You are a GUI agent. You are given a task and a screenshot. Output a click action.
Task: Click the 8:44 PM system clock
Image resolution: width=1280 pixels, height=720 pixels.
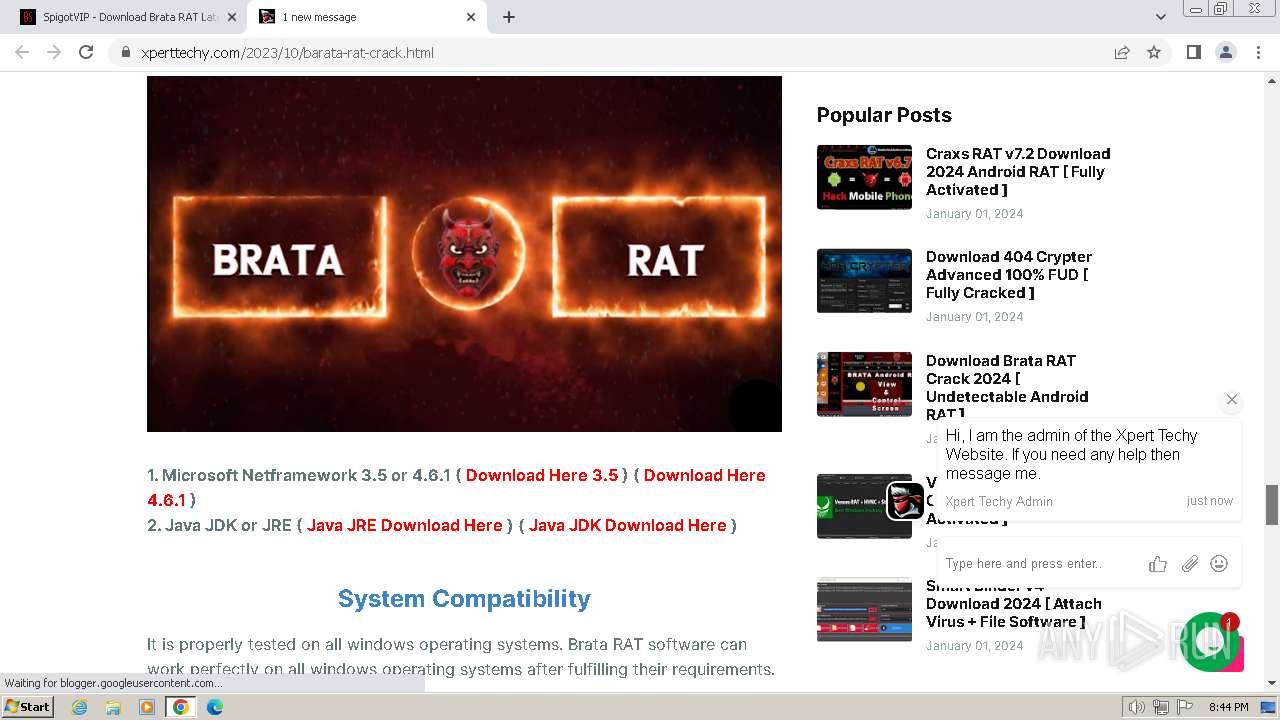[1228, 707]
